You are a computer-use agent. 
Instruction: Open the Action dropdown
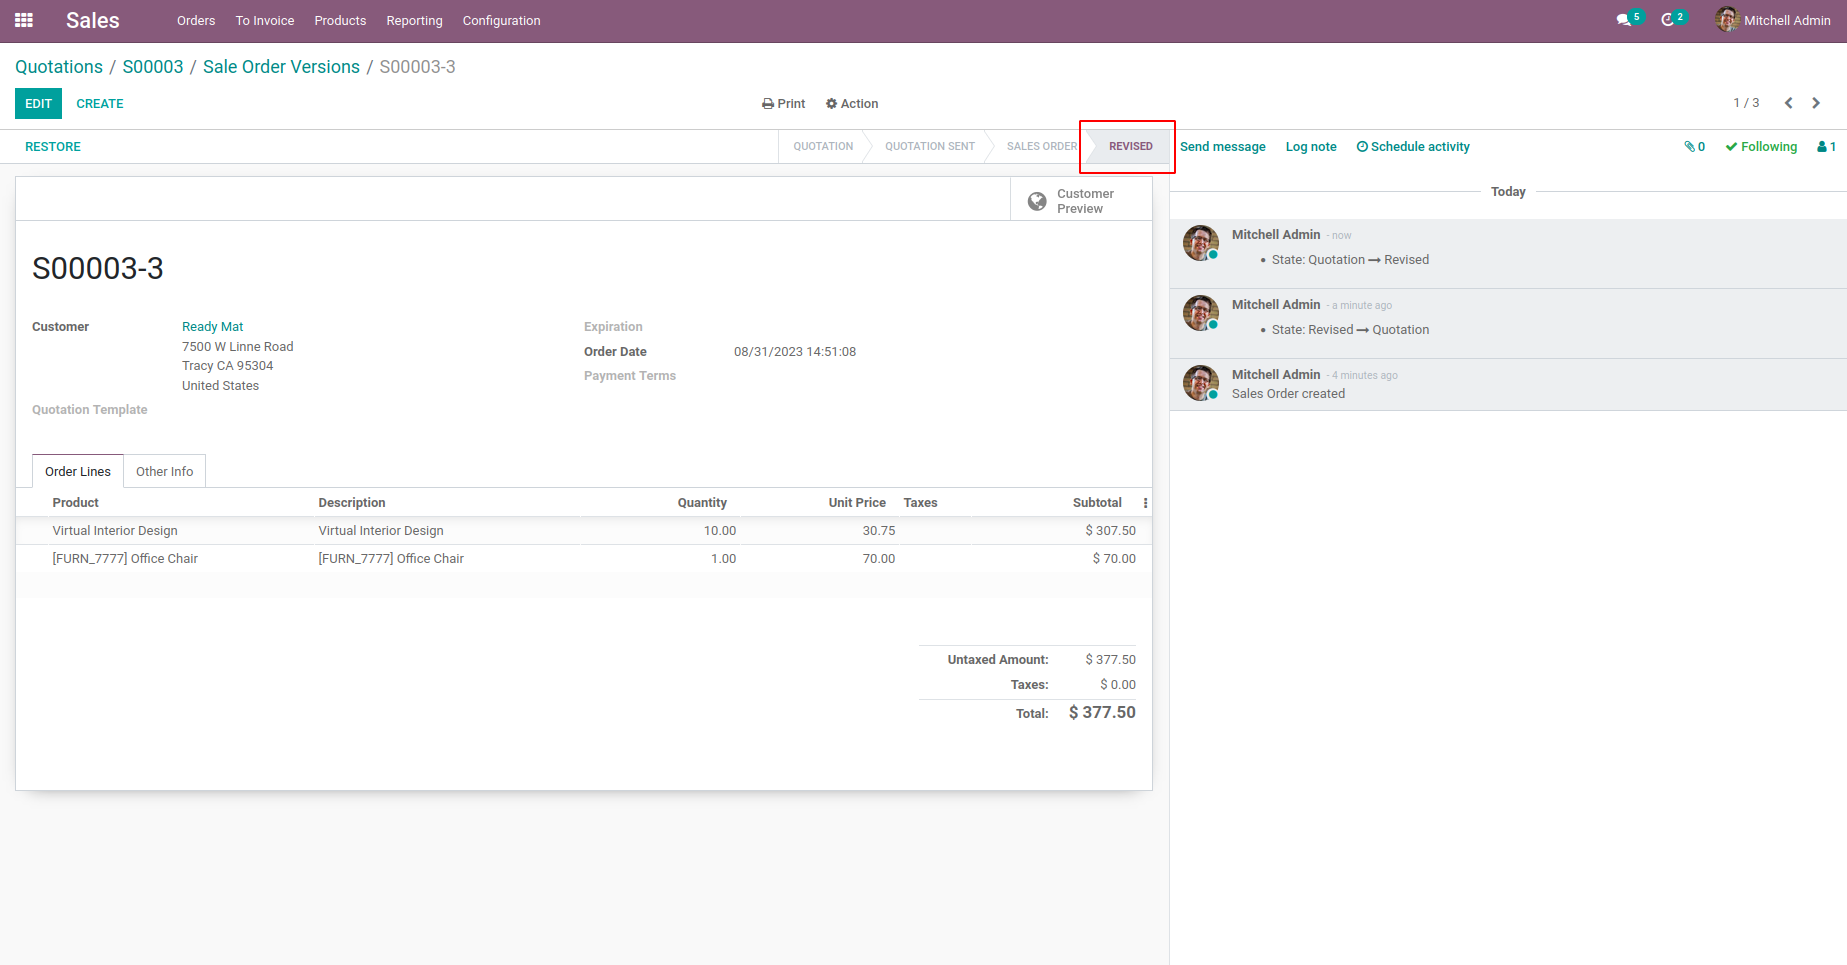(x=852, y=104)
